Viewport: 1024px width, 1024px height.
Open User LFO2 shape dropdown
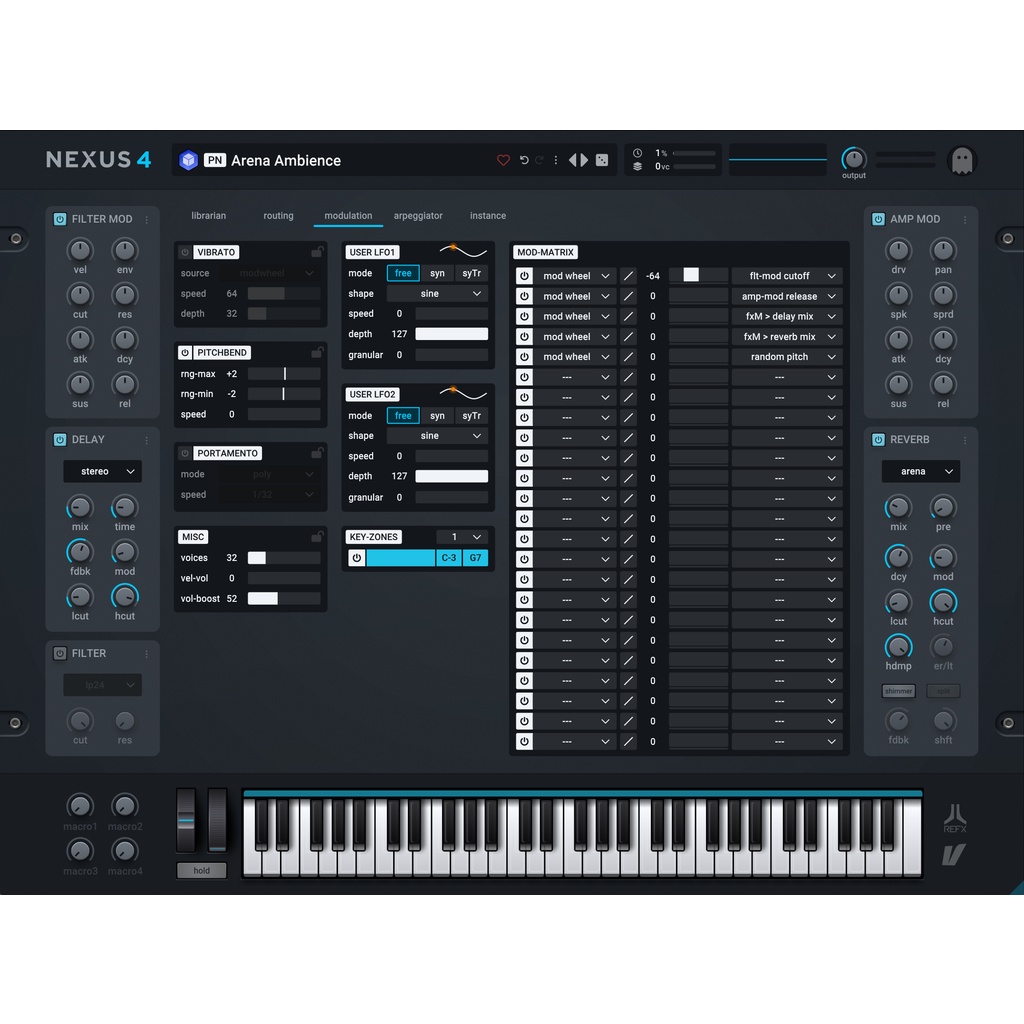point(438,436)
